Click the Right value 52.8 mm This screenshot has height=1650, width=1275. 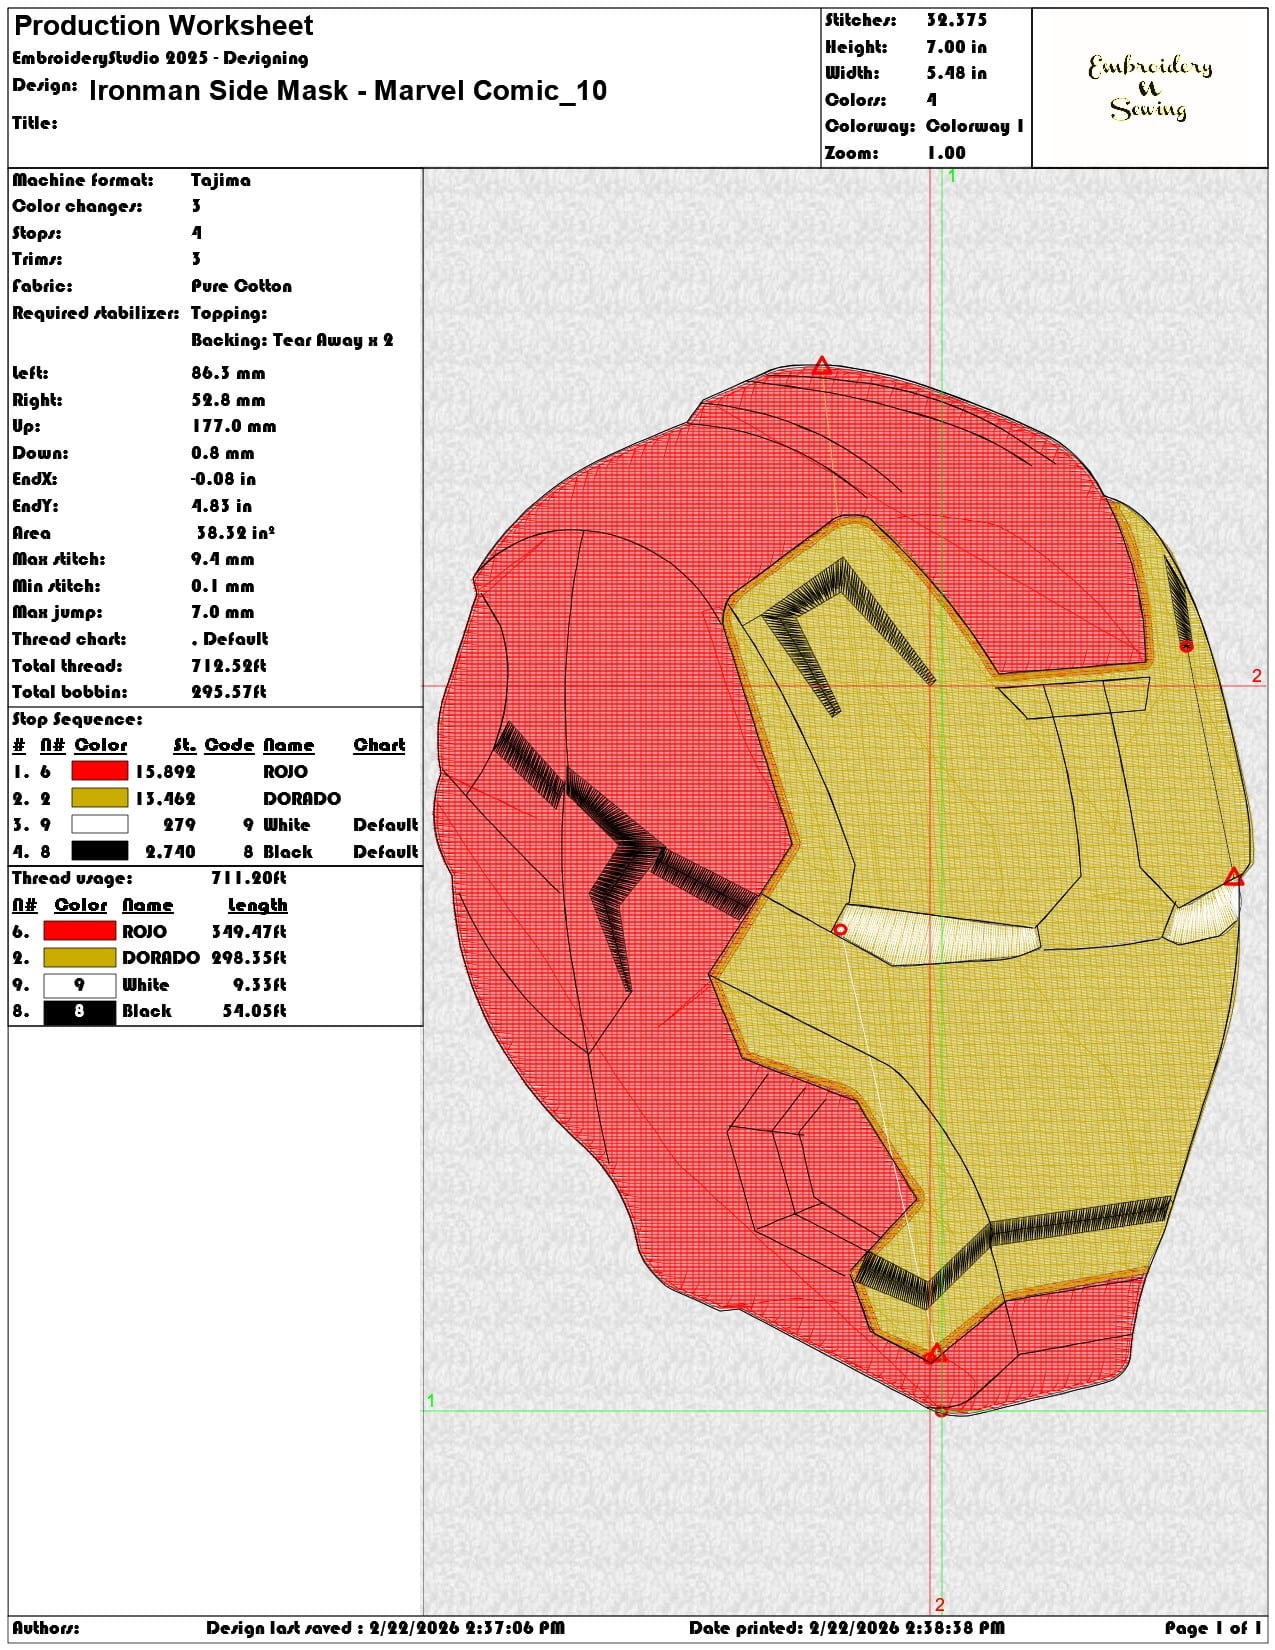[228, 400]
